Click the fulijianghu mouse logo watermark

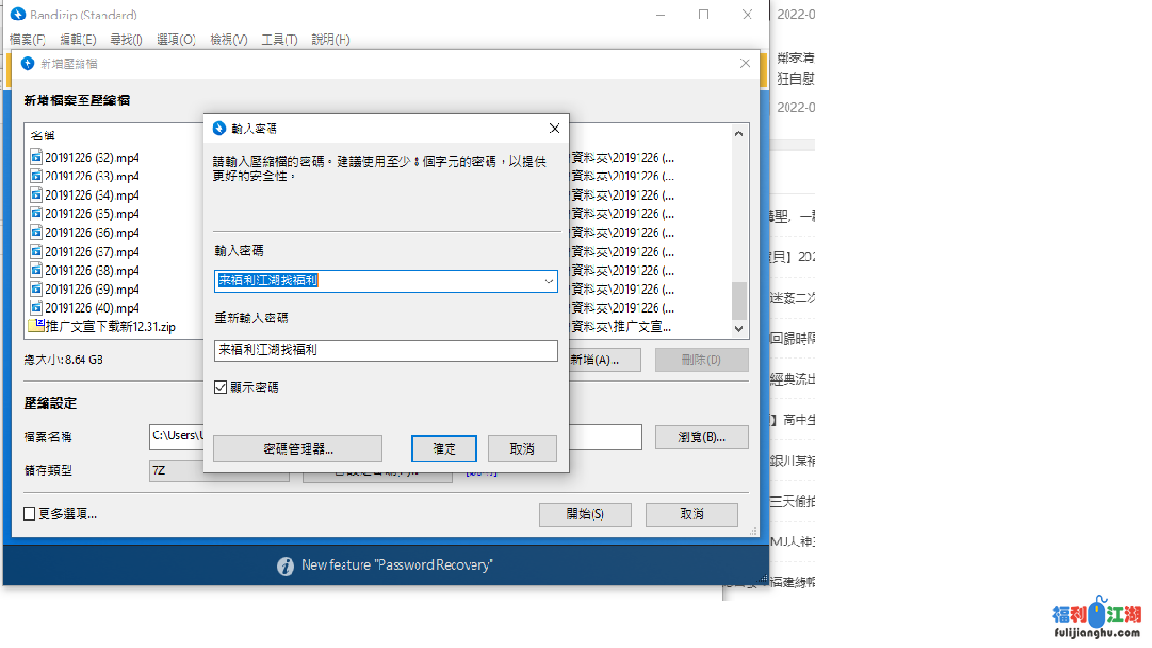pyautogui.click(x=1097, y=613)
